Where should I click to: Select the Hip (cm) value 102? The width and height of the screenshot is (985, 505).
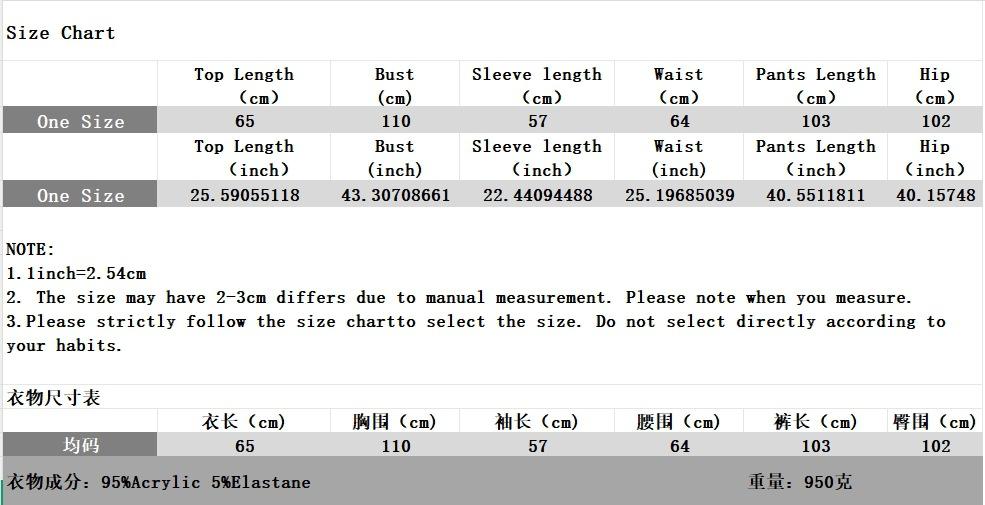(935, 121)
